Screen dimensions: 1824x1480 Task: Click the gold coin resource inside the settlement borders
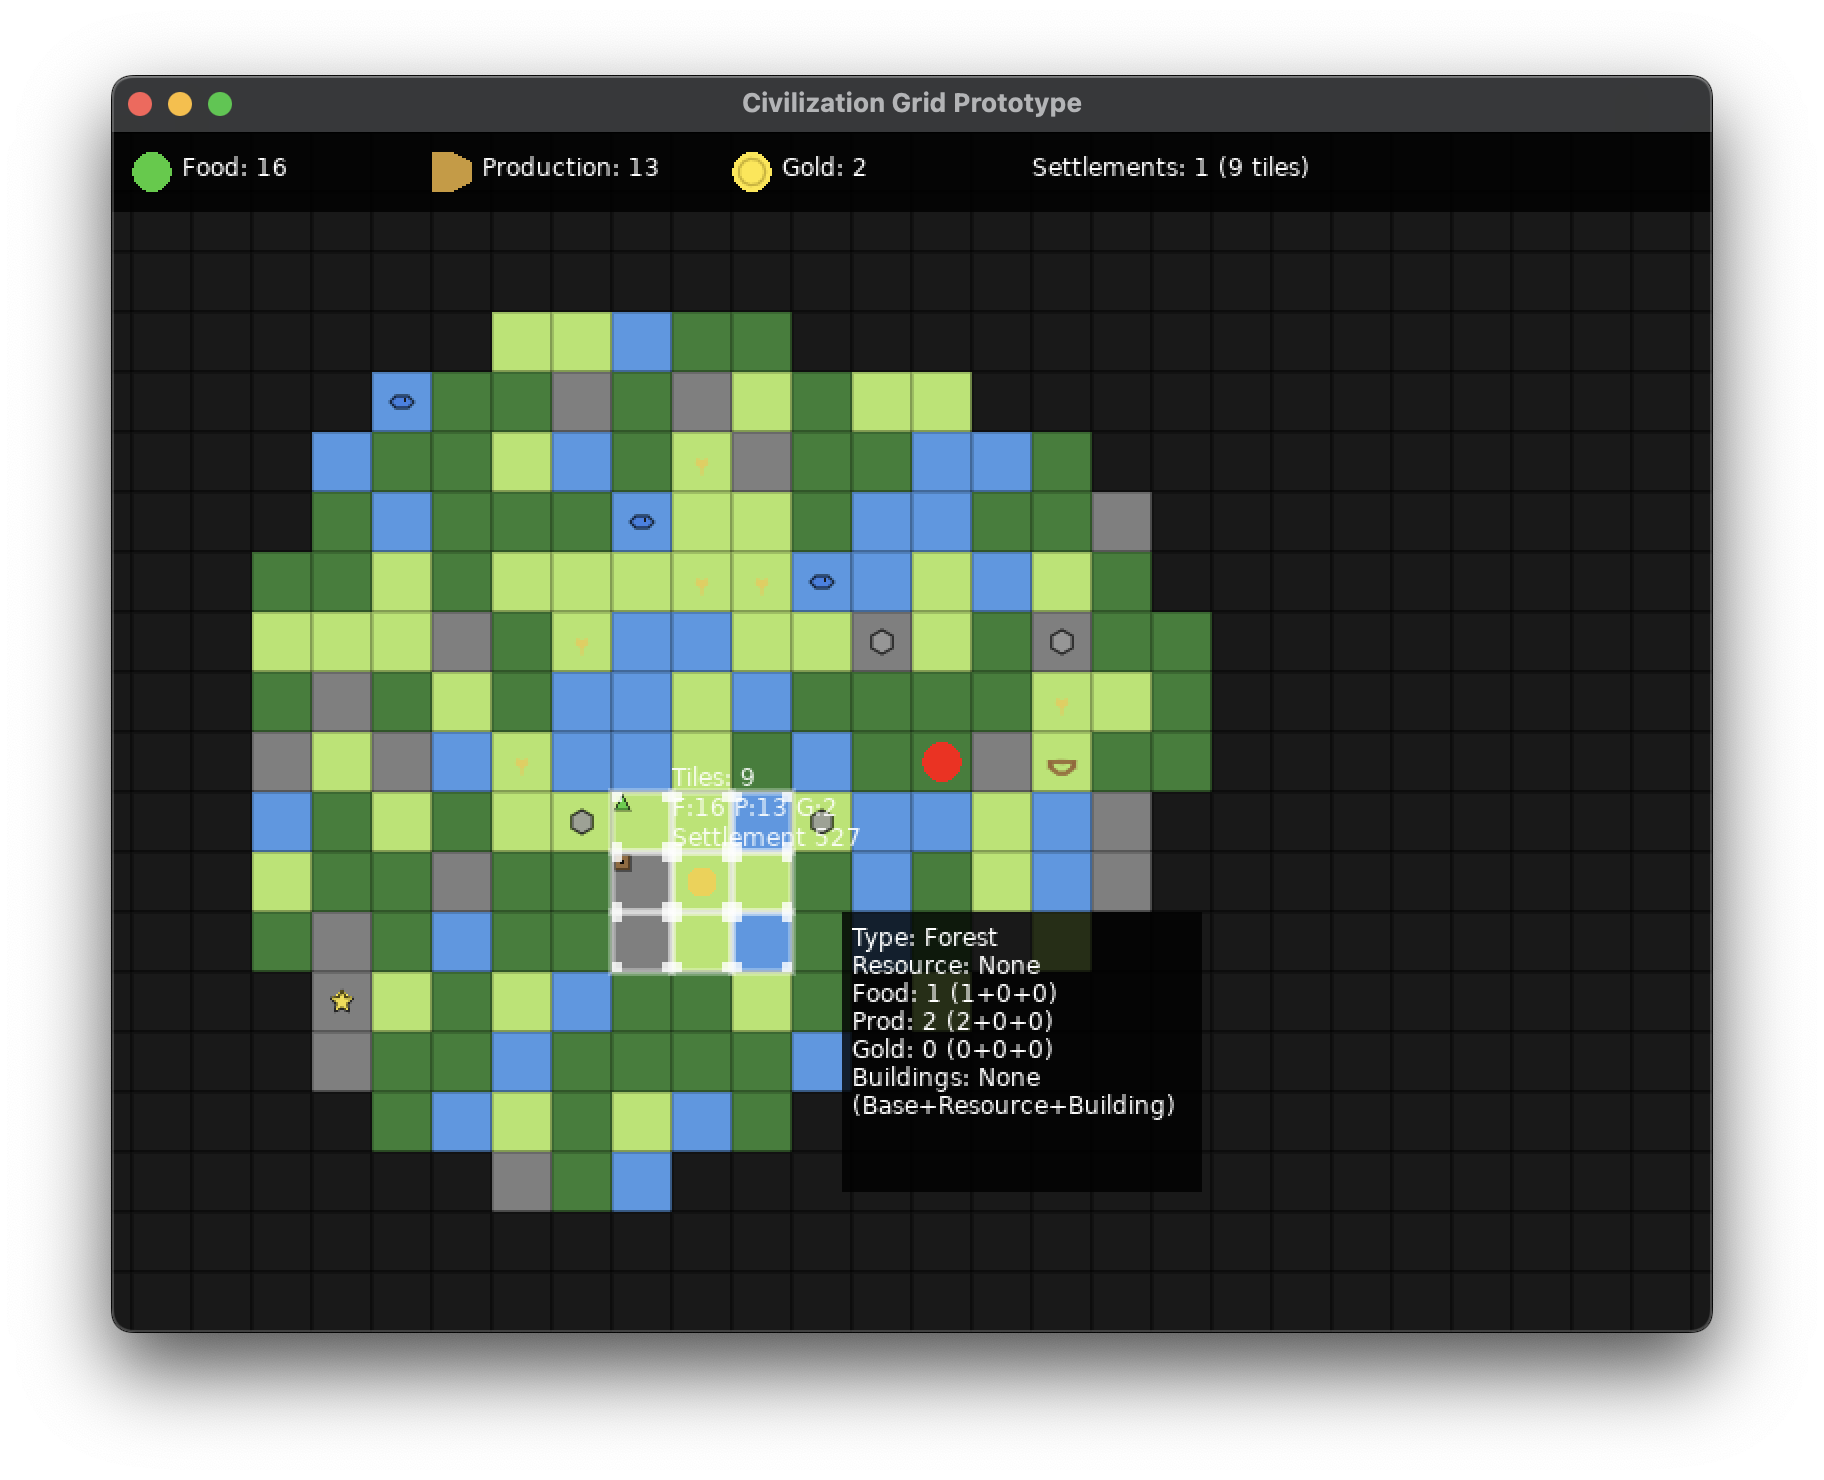(x=702, y=881)
